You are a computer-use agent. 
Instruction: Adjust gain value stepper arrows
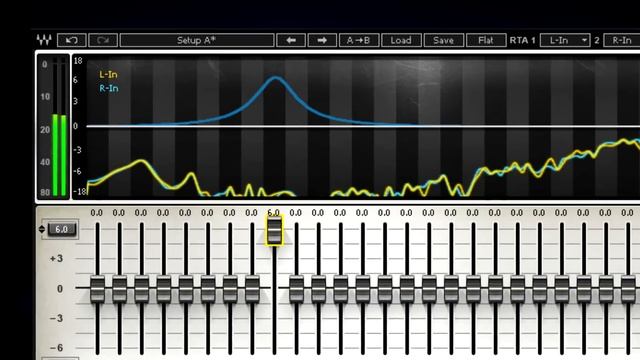(42, 229)
